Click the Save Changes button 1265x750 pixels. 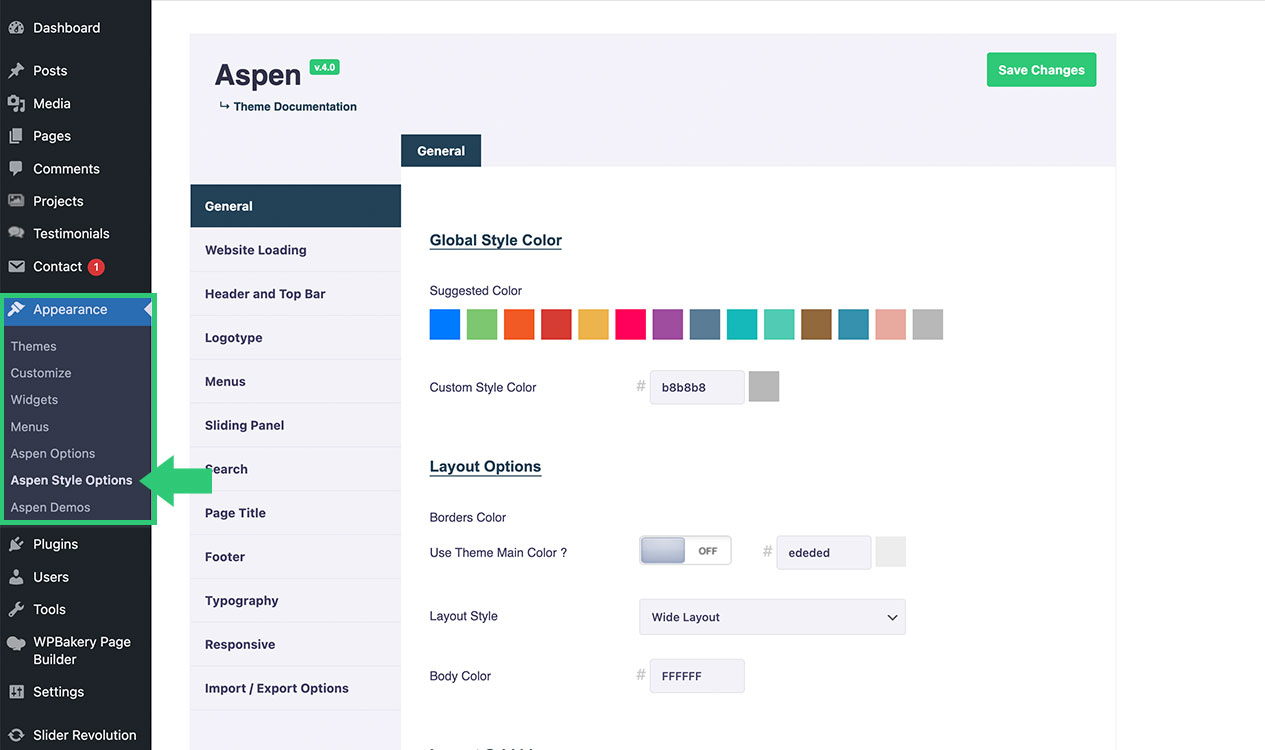point(1041,70)
